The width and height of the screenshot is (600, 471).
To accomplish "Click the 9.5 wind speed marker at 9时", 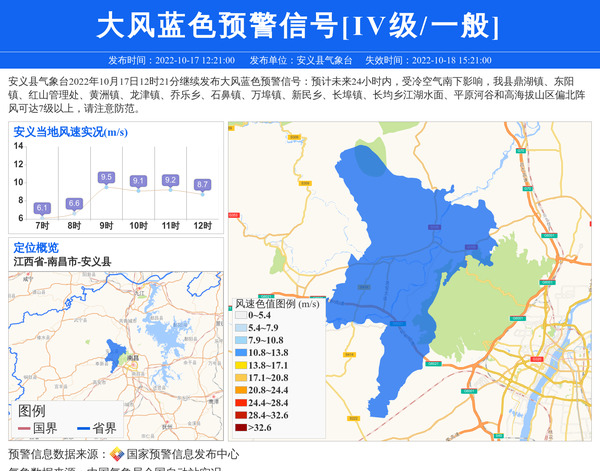I will click(x=106, y=177).
